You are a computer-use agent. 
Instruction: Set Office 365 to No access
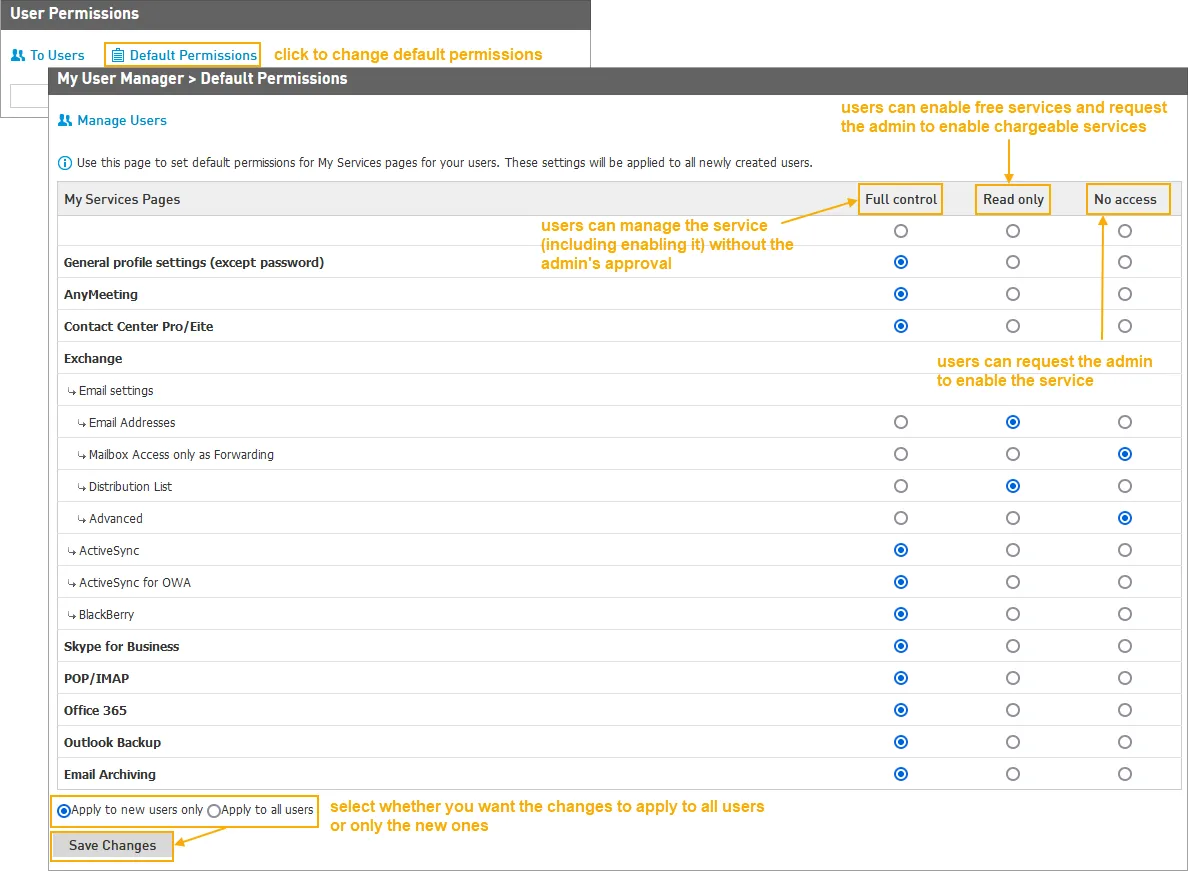[1124, 710]
